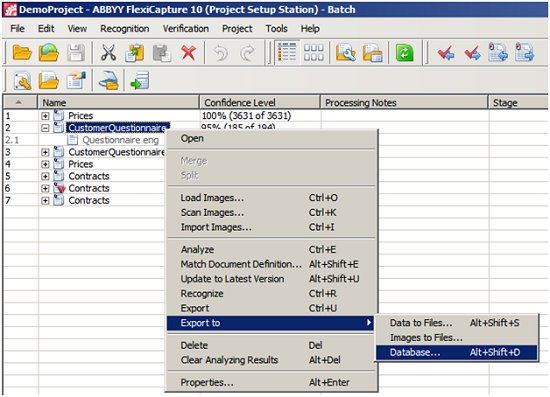Choose Update to Latest Version
The height and width of the screenshot is (397, 550).
point(271,279)
